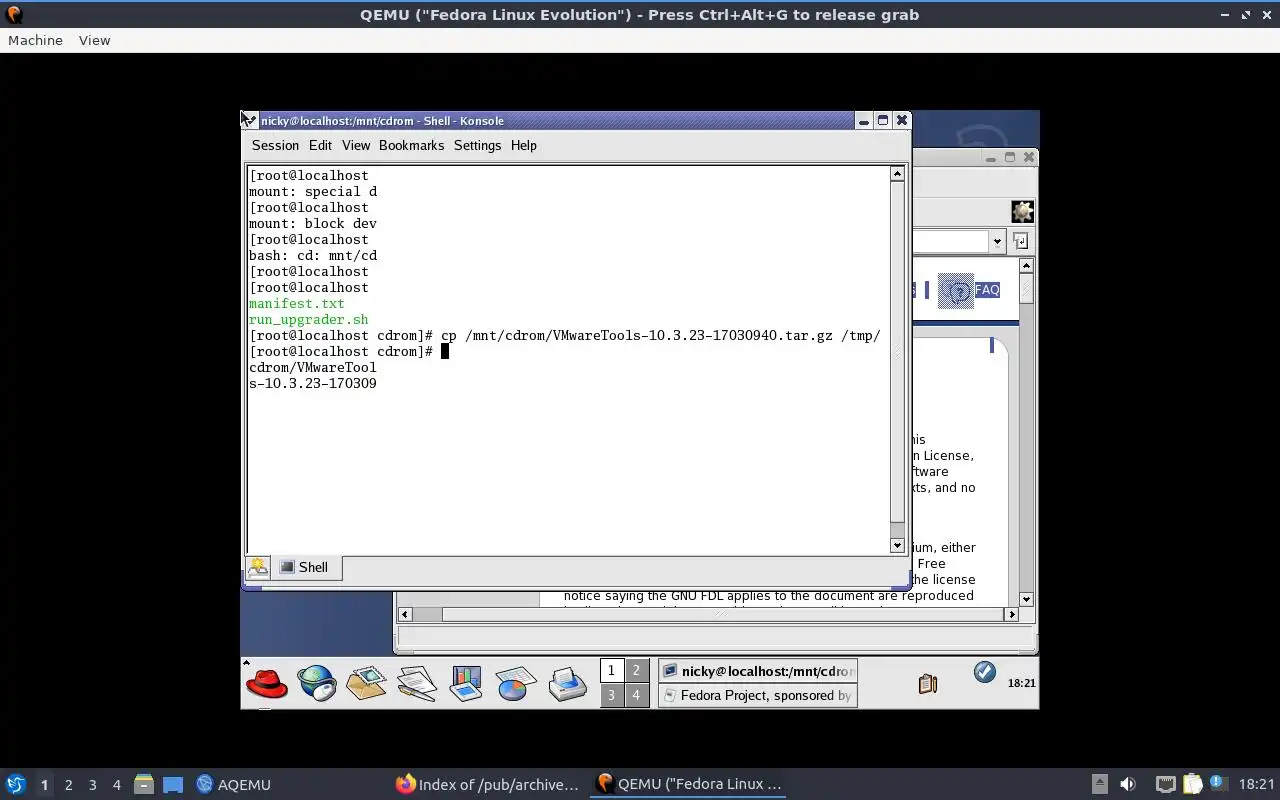Open AQEMU from host taskbar
The width and height of the screenshot is (1280, 800).
[x=233, y=784]
